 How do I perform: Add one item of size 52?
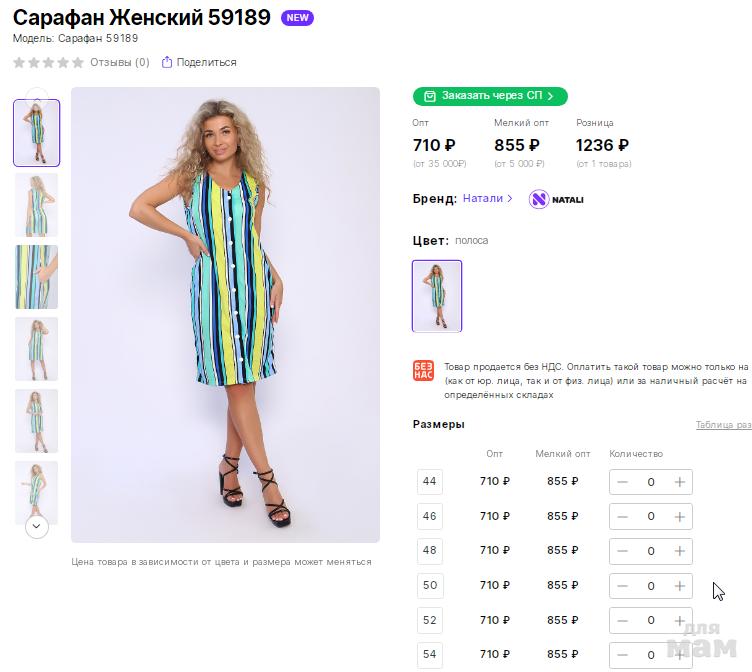point(680,620)
